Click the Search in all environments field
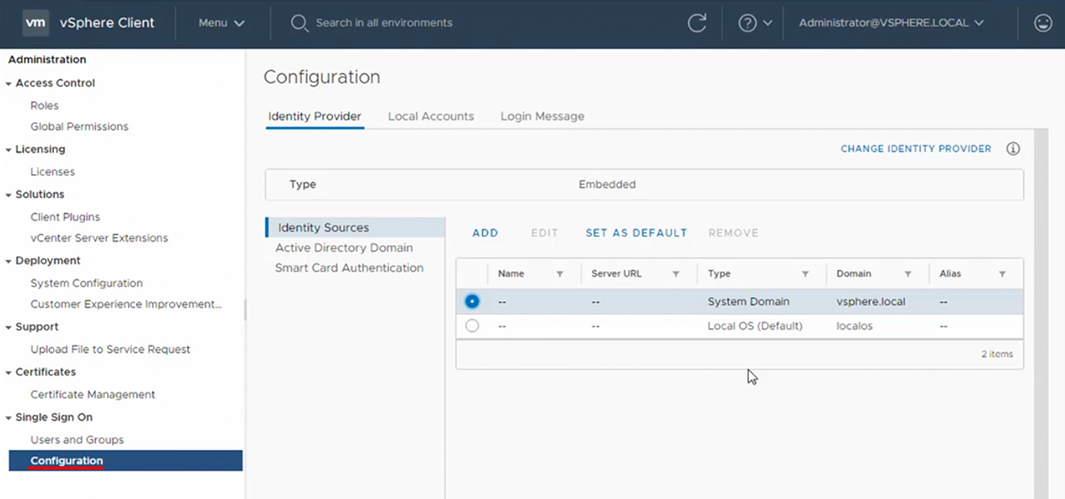The width and height of the screenshot is (1065, 499). point(384,23)
